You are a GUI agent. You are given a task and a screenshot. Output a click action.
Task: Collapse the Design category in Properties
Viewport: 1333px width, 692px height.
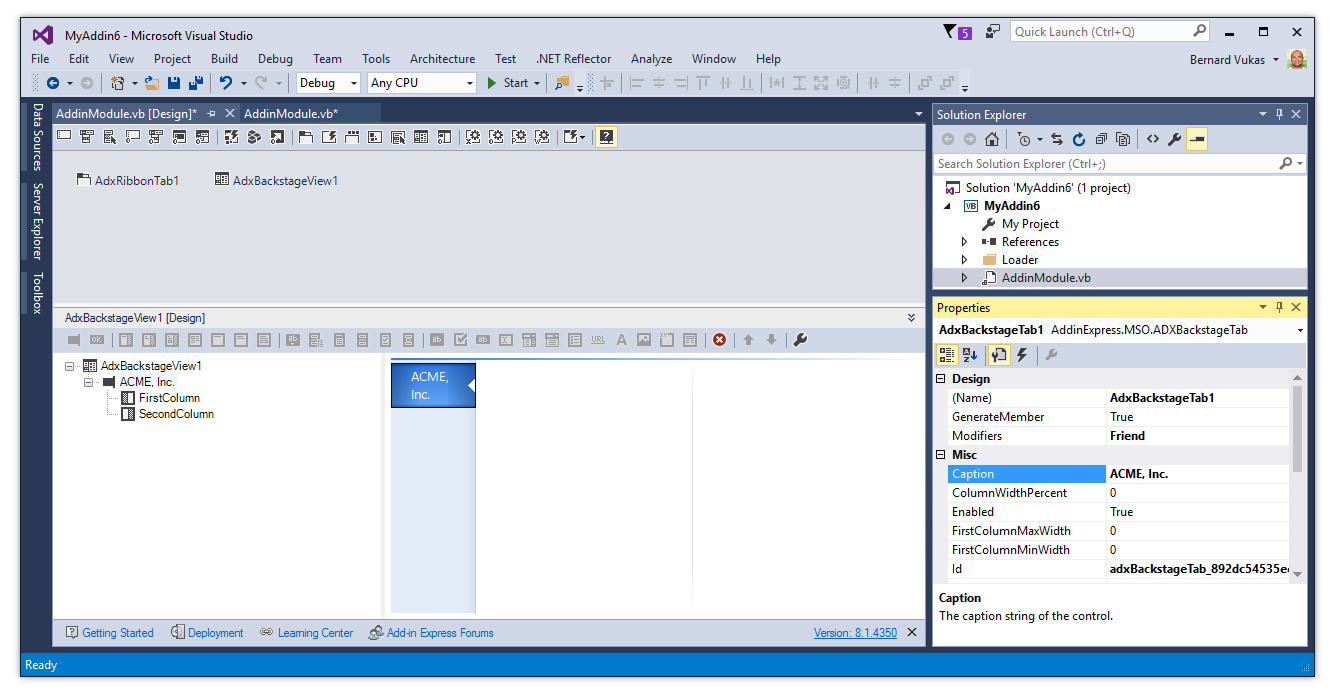coord(940,379)
